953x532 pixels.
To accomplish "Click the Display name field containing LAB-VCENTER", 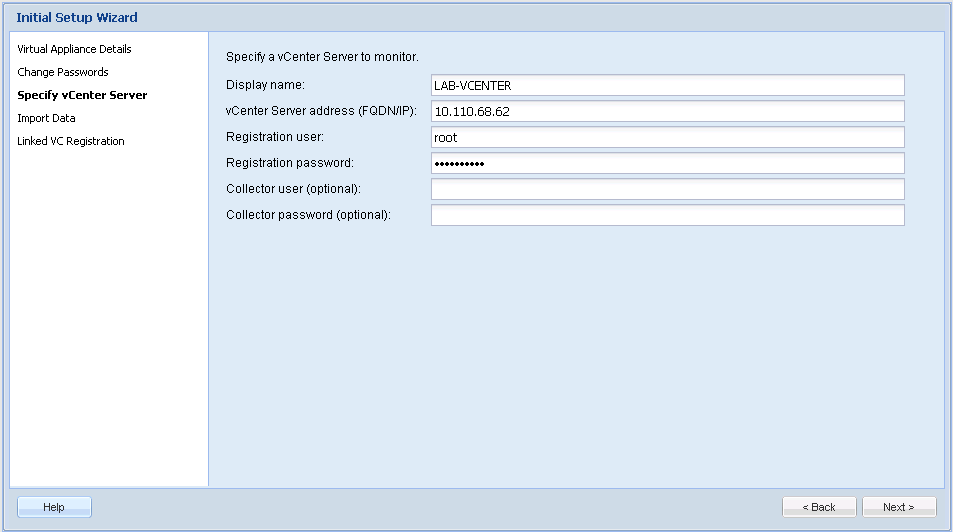I will 667,85.
